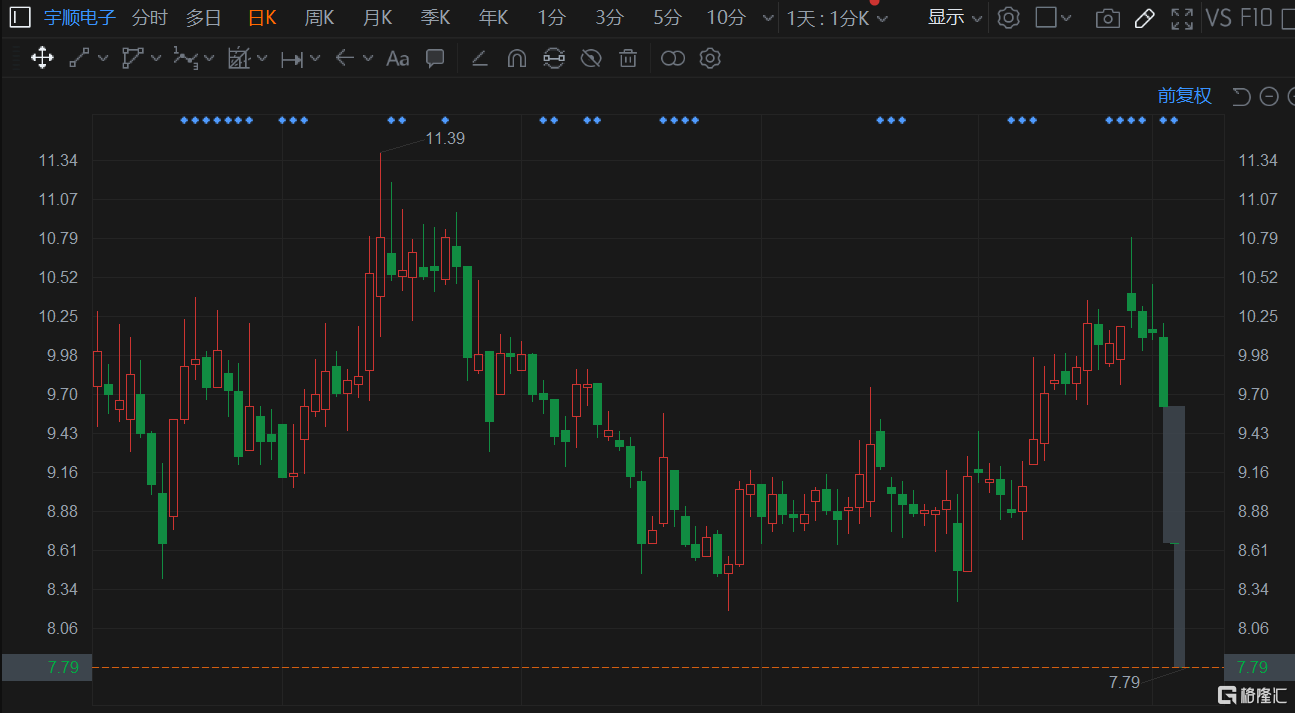
Task: Click the green 7.79 tag on left axis
Action: [x=63, y=667]
